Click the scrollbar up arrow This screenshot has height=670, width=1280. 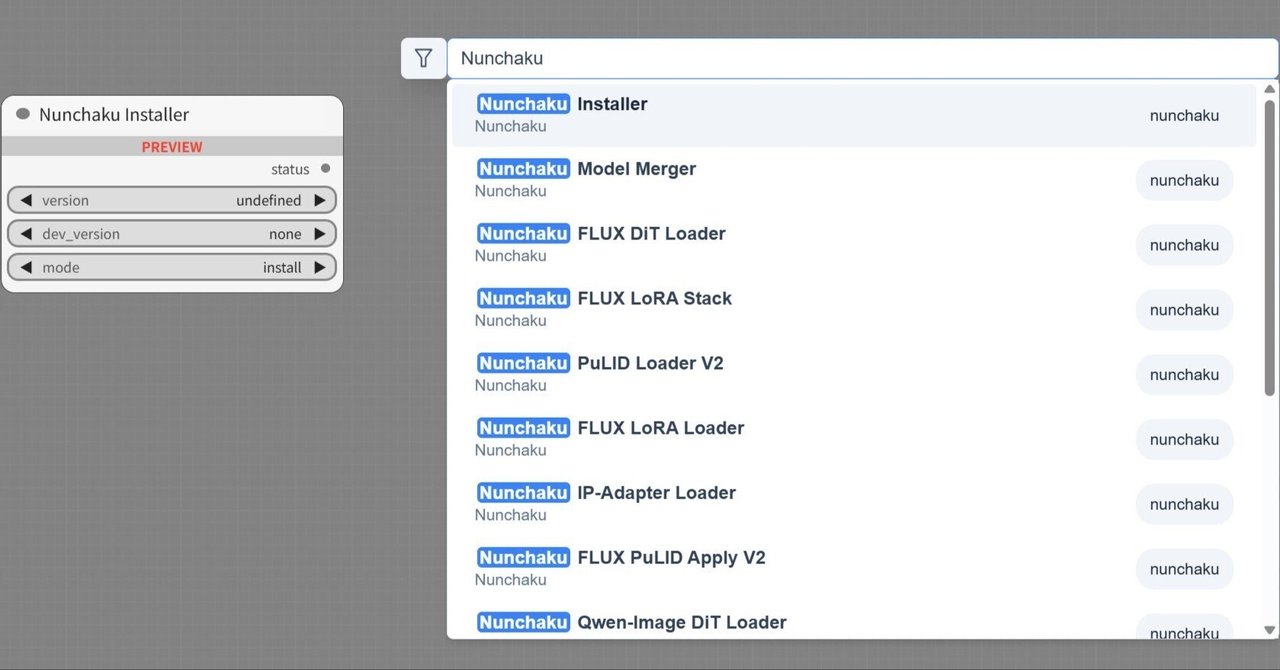(x=1271, y=87)
